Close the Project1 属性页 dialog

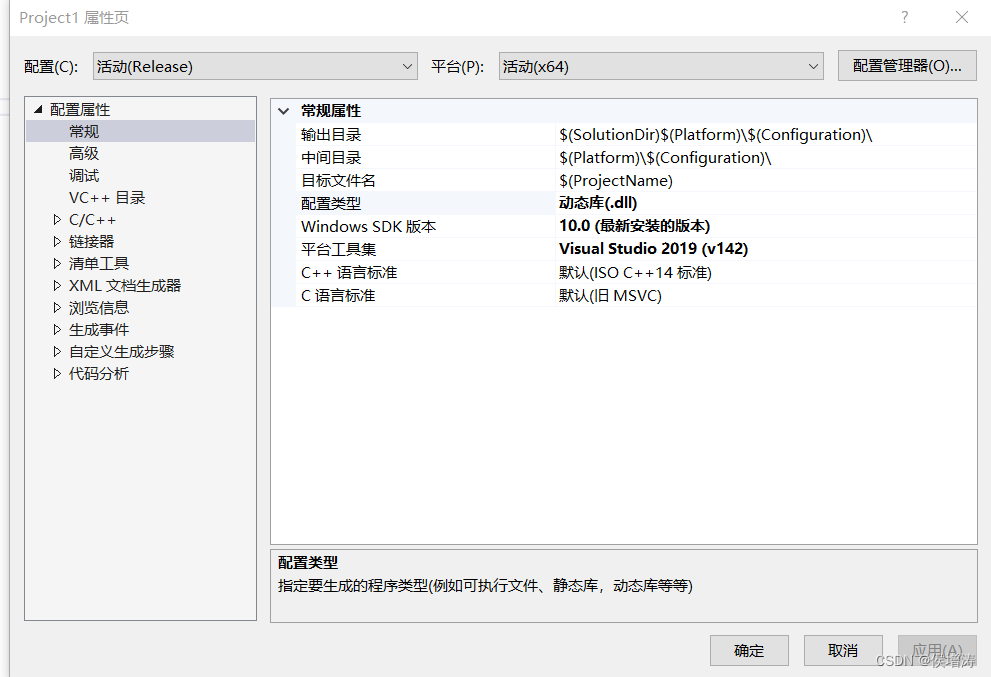[x=961, y=17]
